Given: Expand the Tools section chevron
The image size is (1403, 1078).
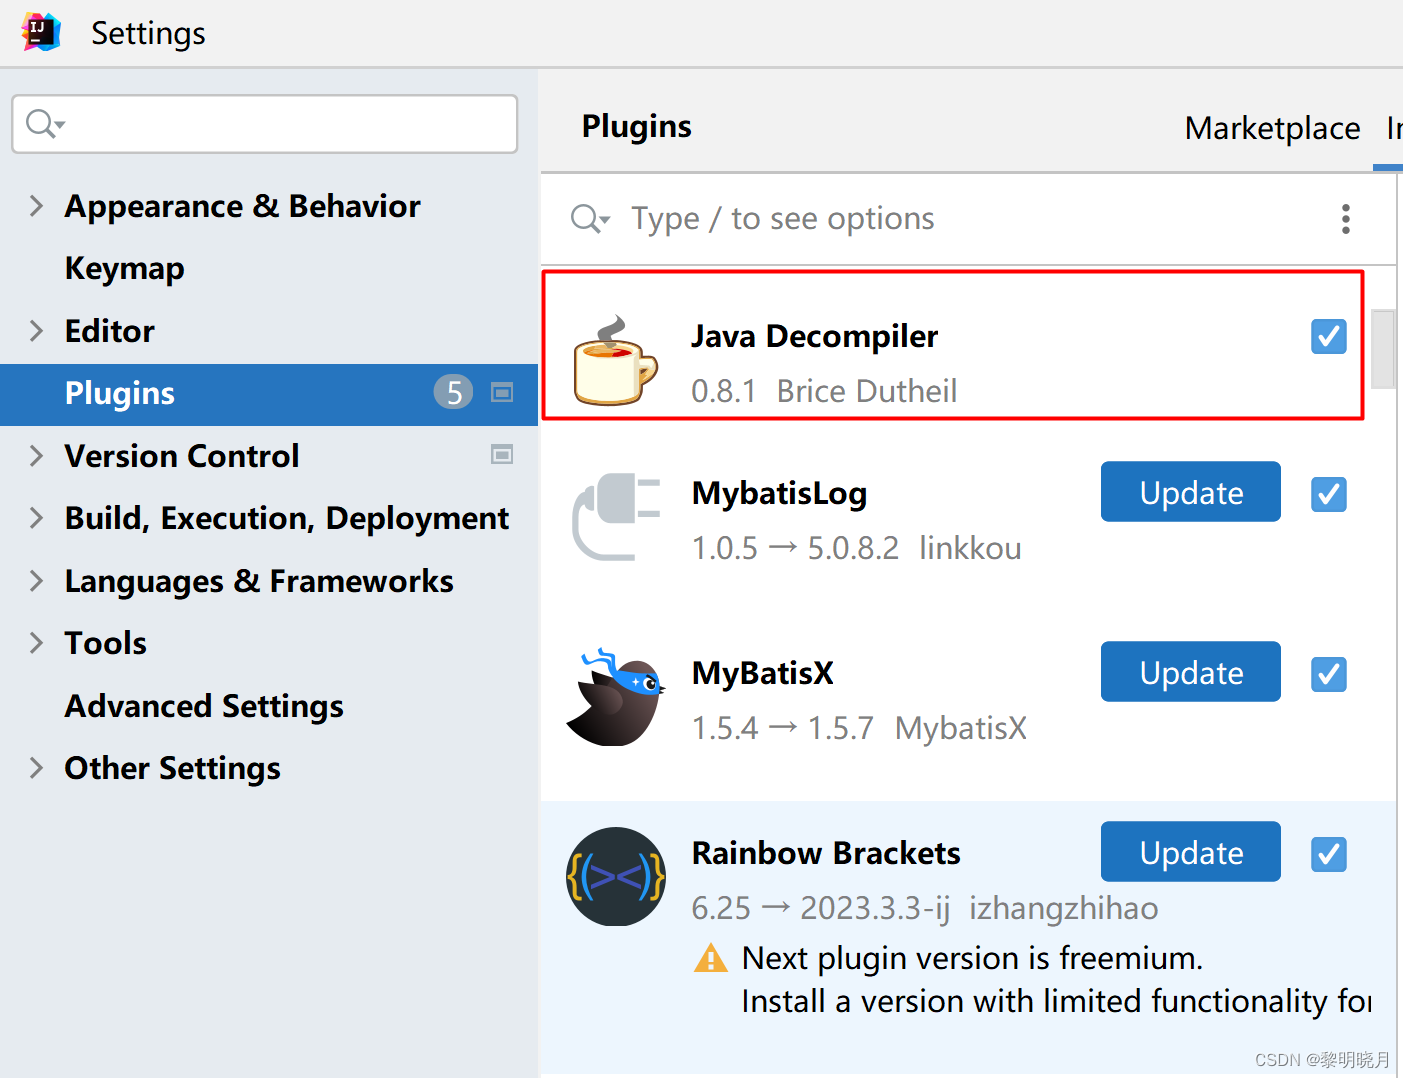Looking at the screenshot, I should (37, 643).
